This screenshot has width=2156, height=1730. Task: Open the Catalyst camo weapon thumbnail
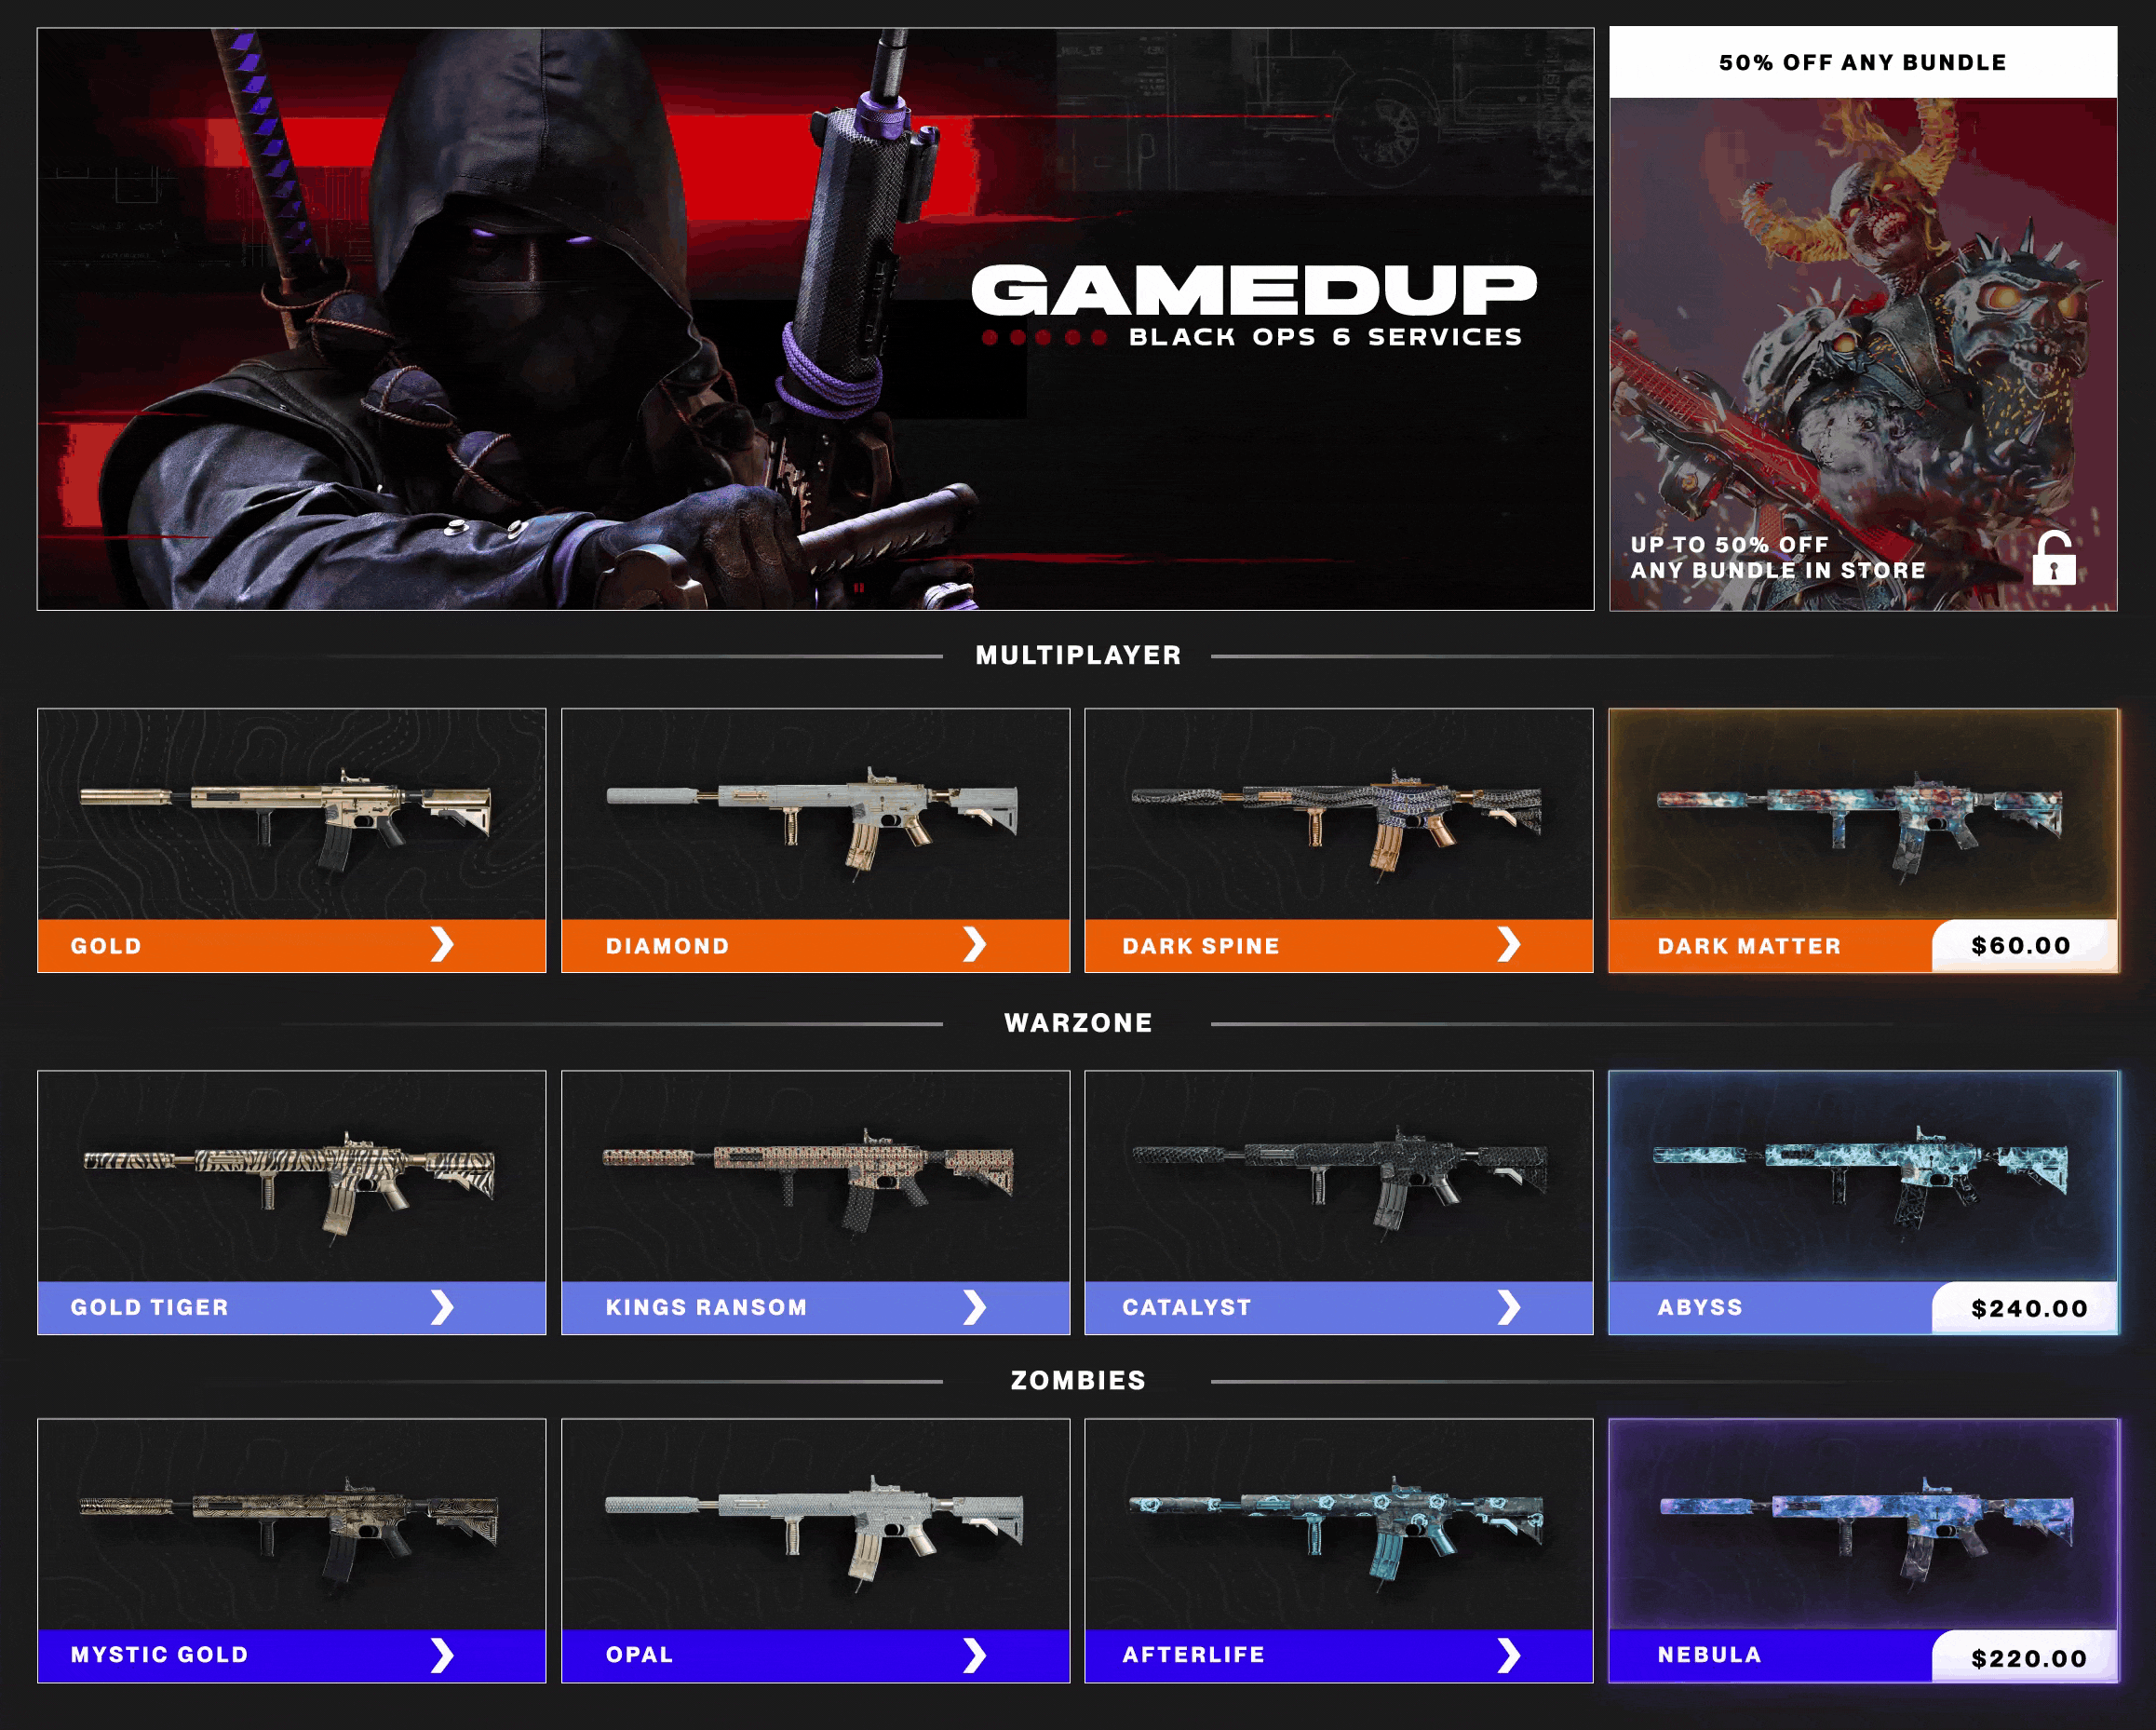point(1339,1176)
